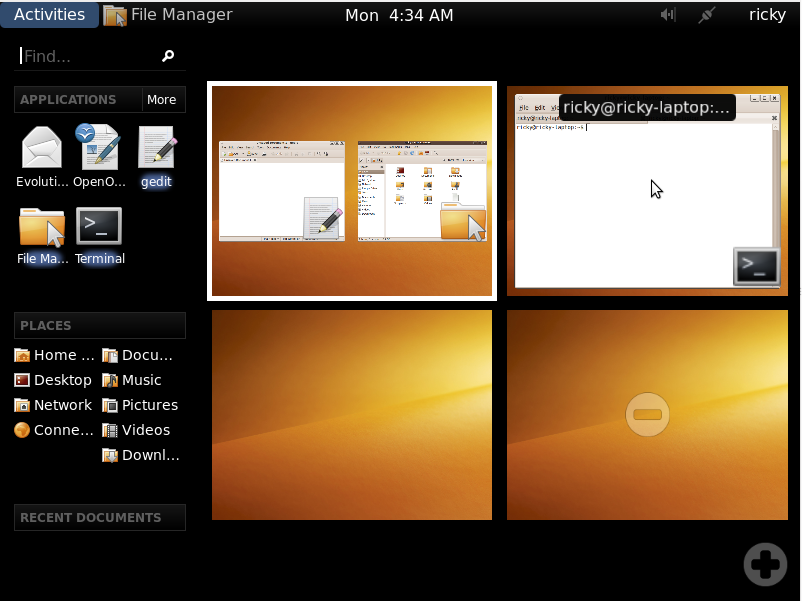Open the Downloads folder place
The image size is (802, 601).
tap(141, 455)
